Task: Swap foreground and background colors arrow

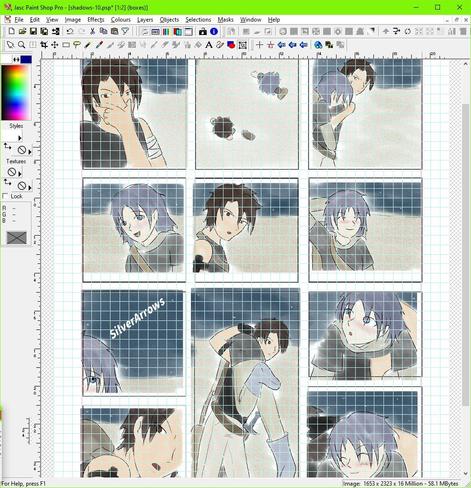Action: pos(16,60)
